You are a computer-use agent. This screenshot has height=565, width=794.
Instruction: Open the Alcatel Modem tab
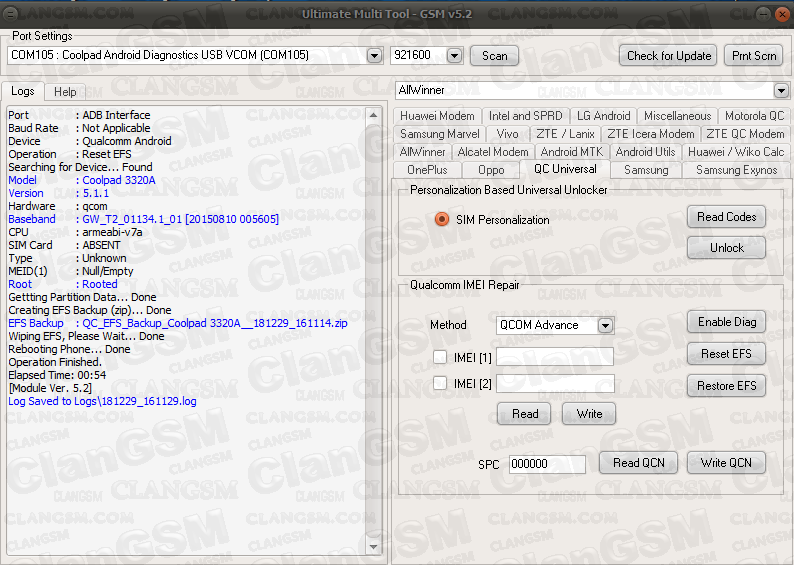[493, 152]
